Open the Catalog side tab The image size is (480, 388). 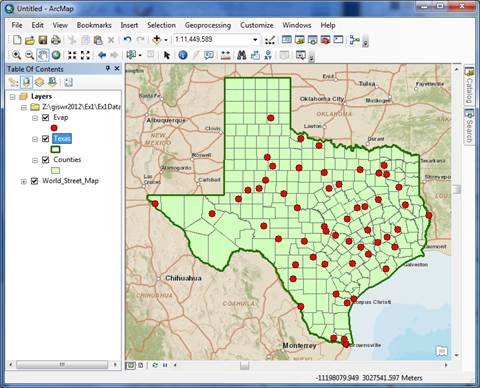469,85
